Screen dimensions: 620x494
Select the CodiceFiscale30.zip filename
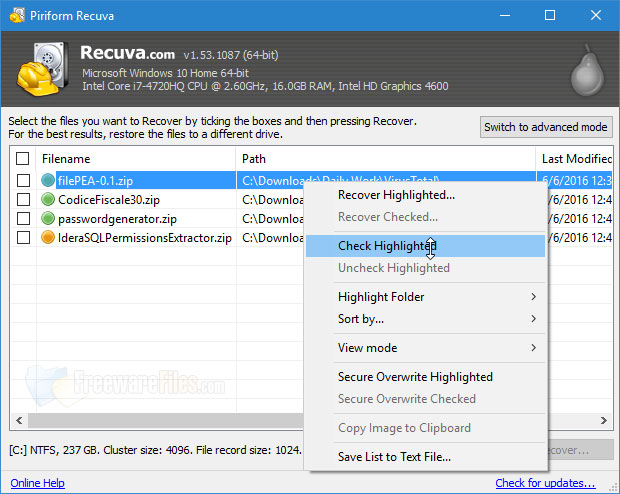tap(109, 200)
